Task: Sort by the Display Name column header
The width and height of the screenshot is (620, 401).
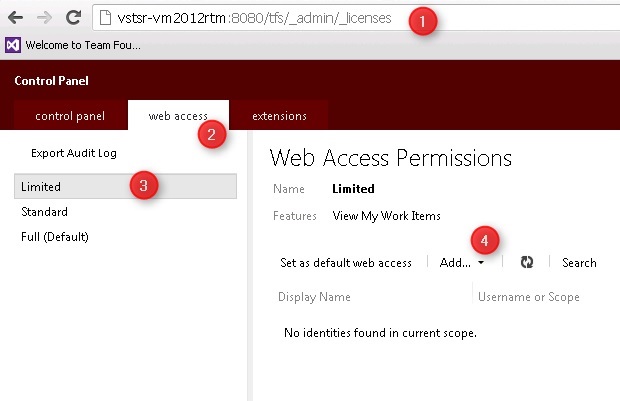Action: tap(314, 297)
